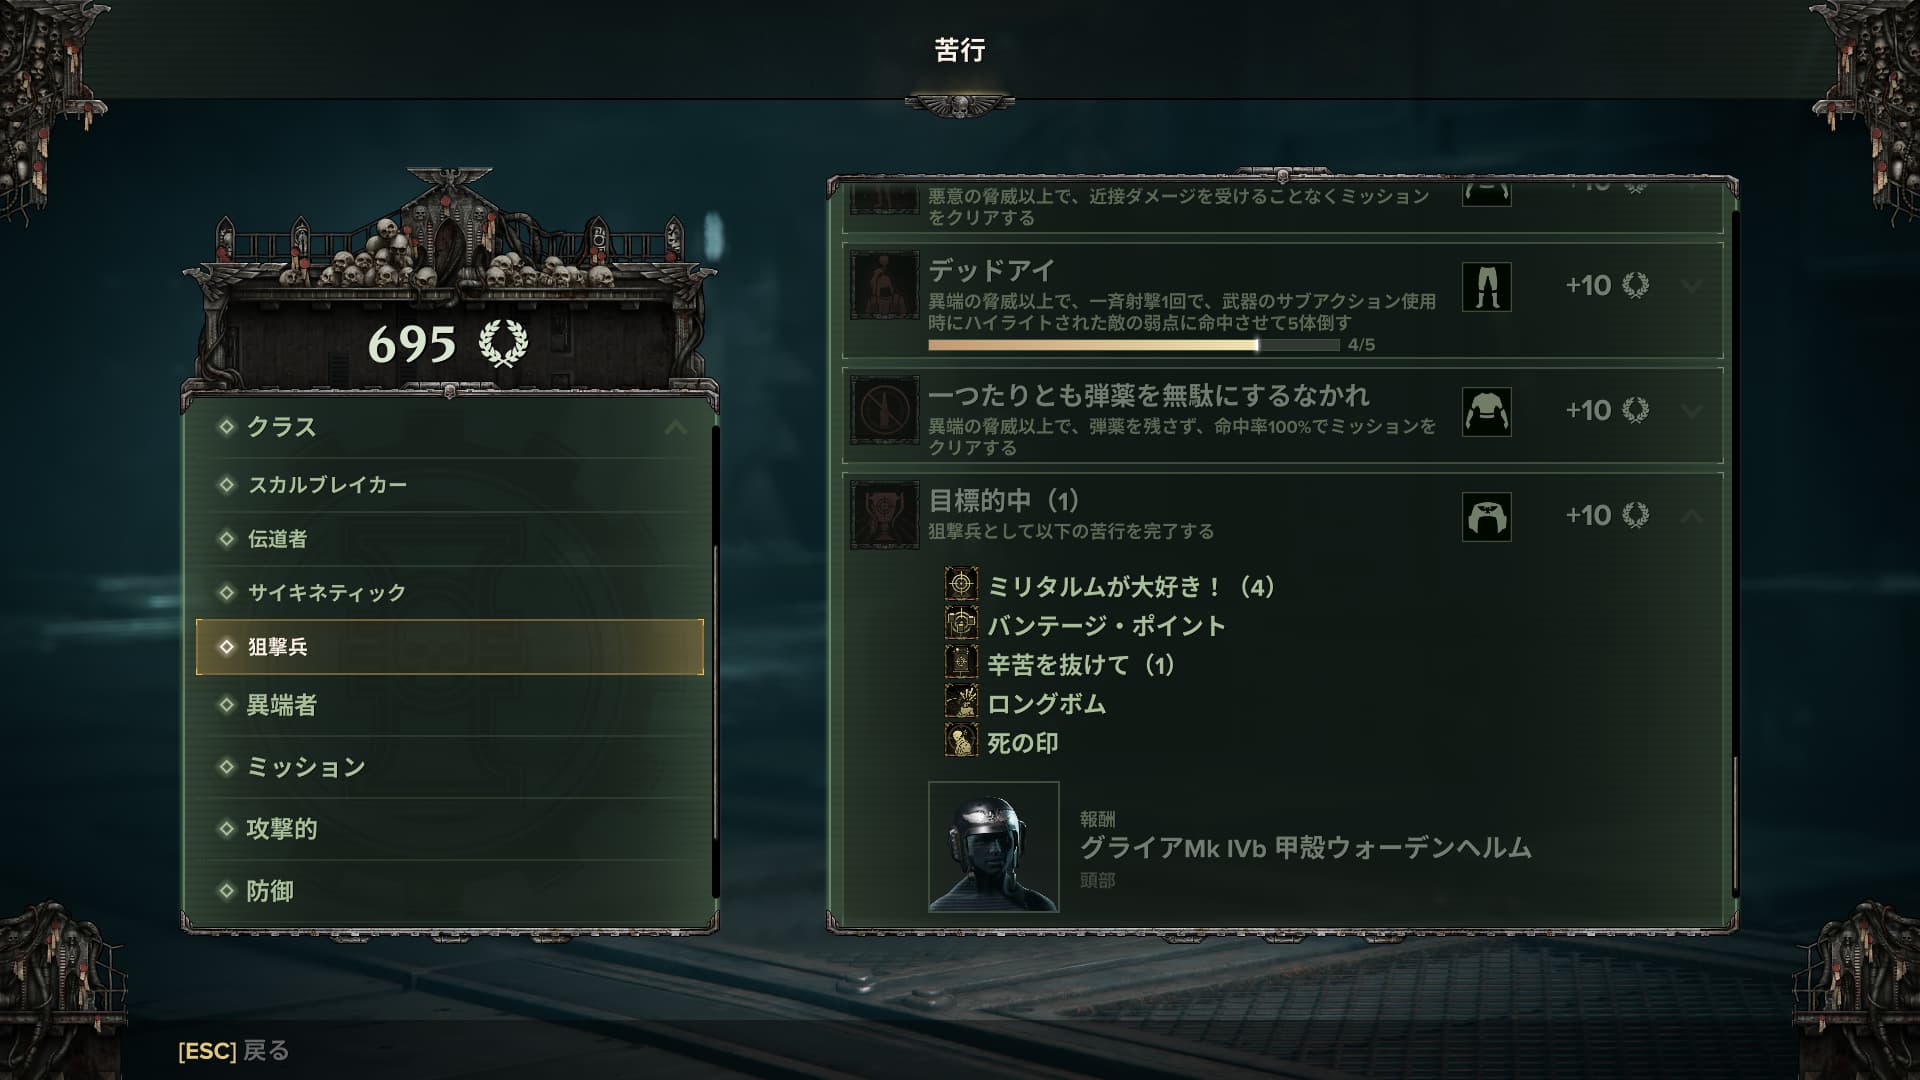Screen dimensions: 1920x1080
Task: Collapse the 目標的中 penance entry
Action: 1691,515
